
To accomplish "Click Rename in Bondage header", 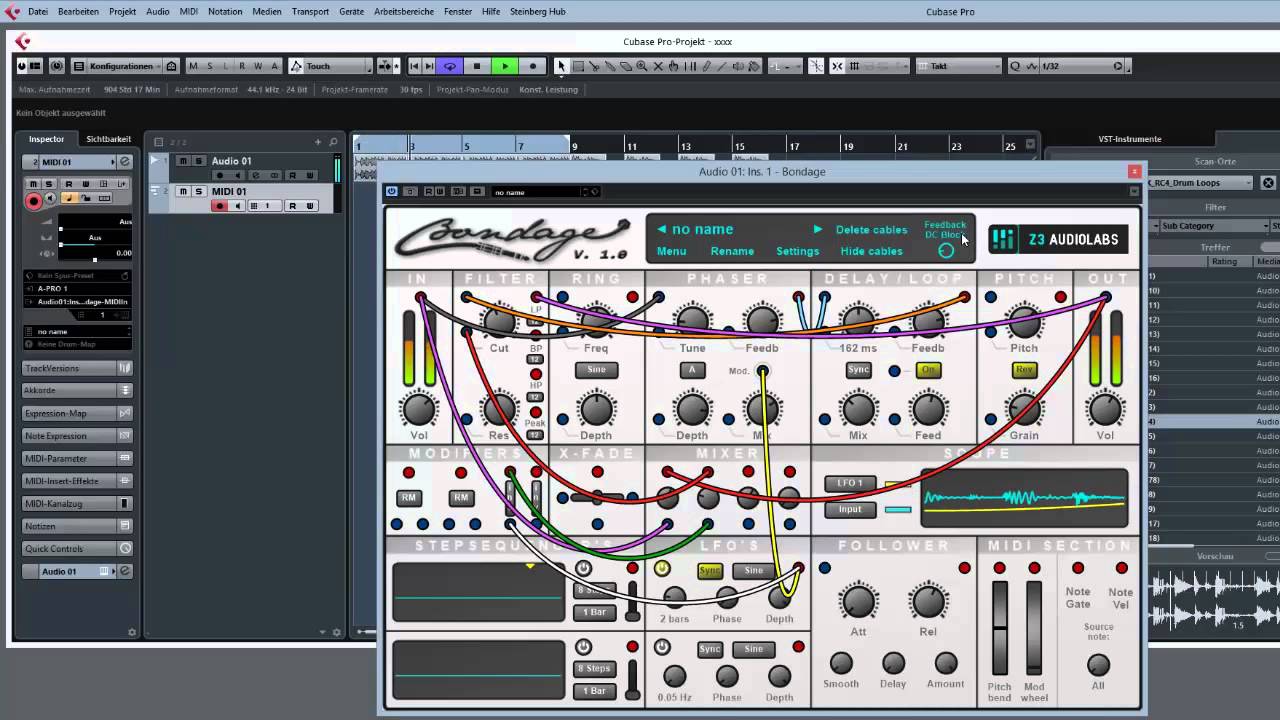I will pos(732,251).
